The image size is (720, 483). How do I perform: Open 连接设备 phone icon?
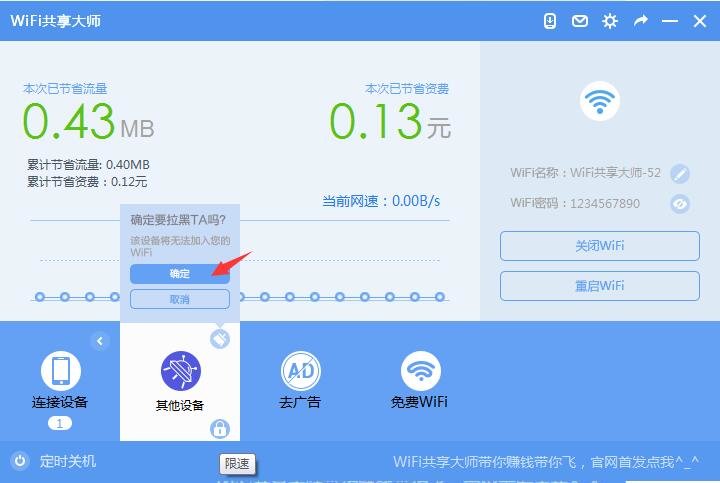(x=61, y=371)
